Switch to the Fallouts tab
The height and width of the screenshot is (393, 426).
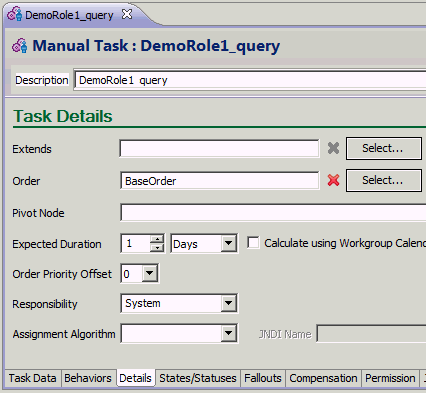(x=263, y=378)
